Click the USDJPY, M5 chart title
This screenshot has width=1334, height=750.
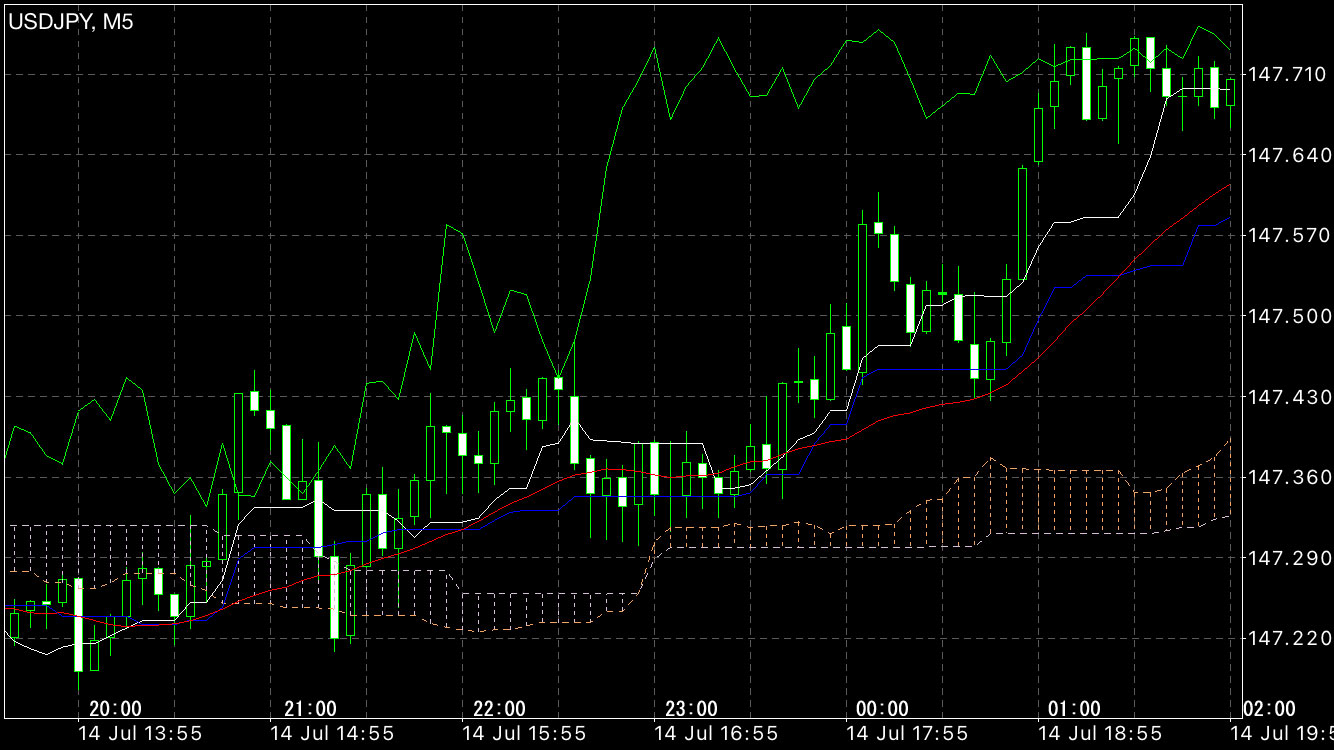(71, 22)
